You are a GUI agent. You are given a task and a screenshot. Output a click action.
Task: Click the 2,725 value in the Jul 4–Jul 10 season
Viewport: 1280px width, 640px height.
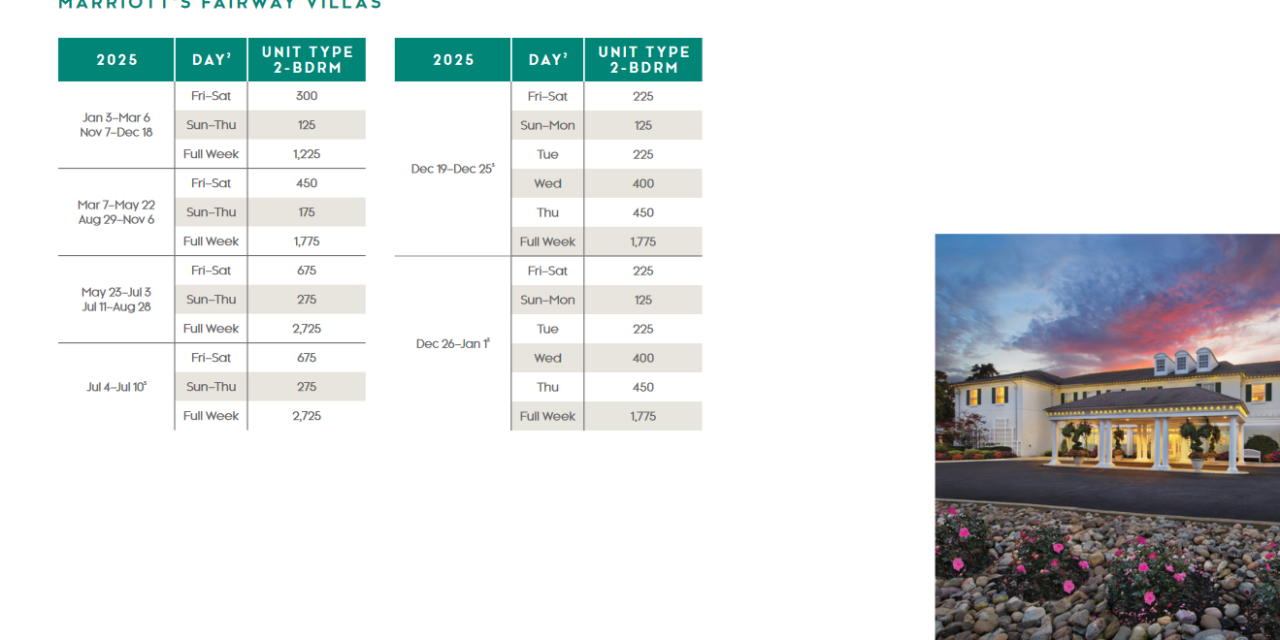[307, 415]
